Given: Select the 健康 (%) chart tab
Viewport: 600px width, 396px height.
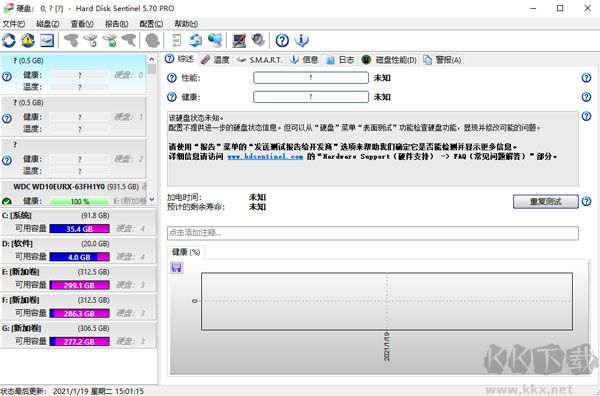Looking at the screenshot, I should [x=186, y=252].
